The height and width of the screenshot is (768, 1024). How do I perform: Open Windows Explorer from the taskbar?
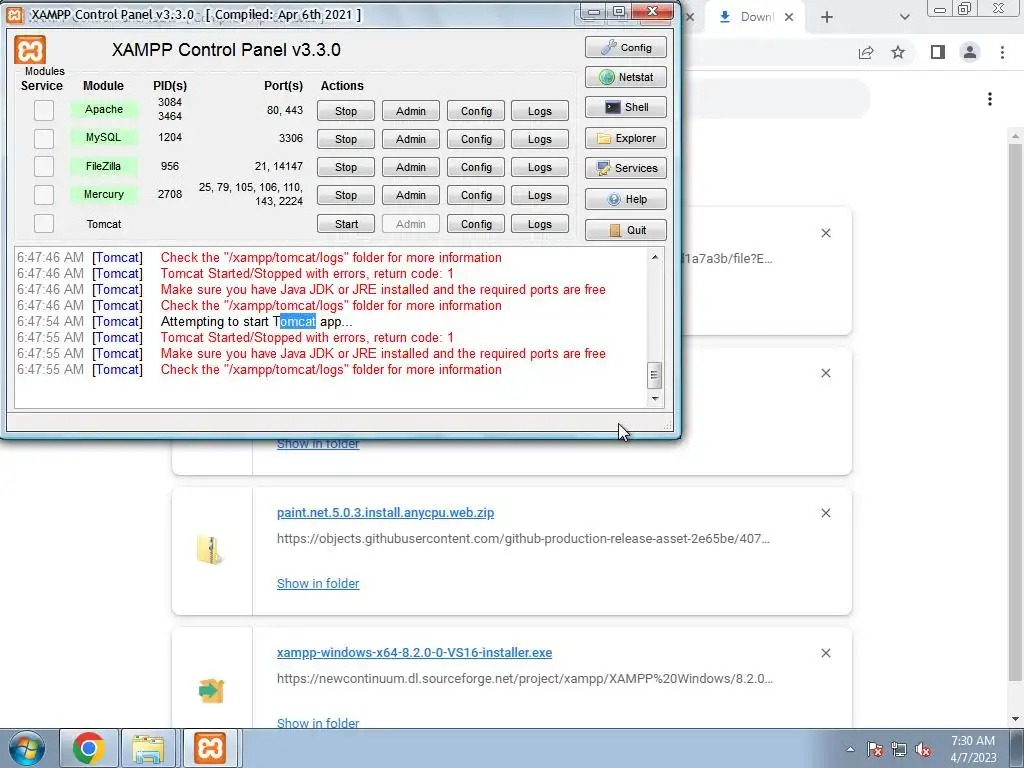point(148,748)
